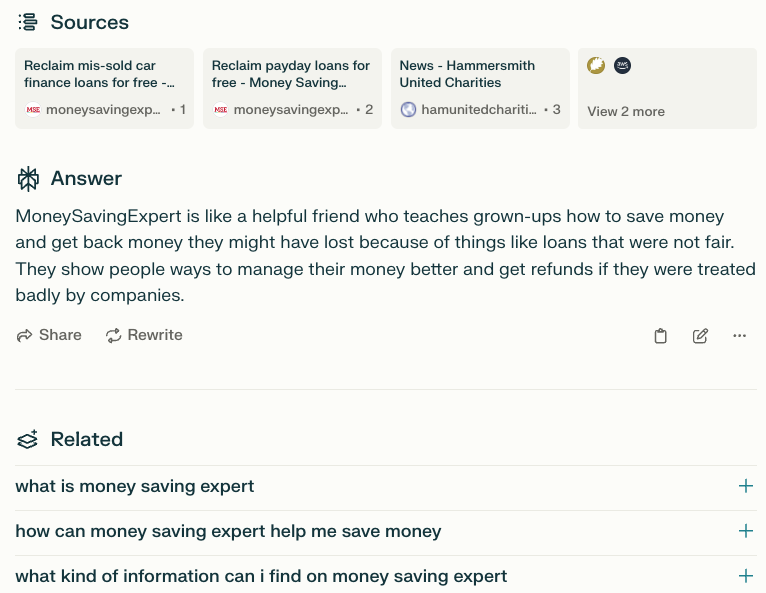766x593 pixels.
Task: Click the dark AWS favicon in View more card
Action: point(622,65)
